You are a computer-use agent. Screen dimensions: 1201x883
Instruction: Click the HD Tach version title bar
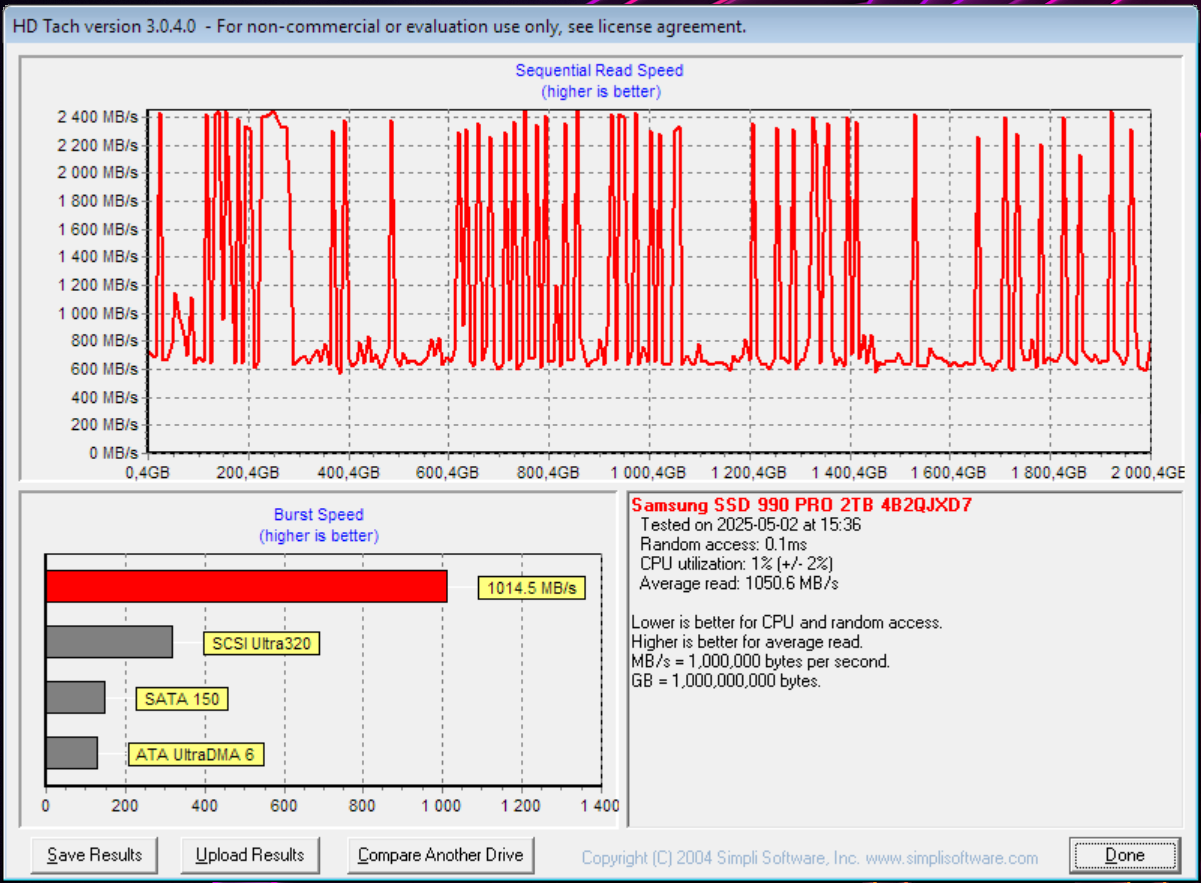(x=380, y=26)
